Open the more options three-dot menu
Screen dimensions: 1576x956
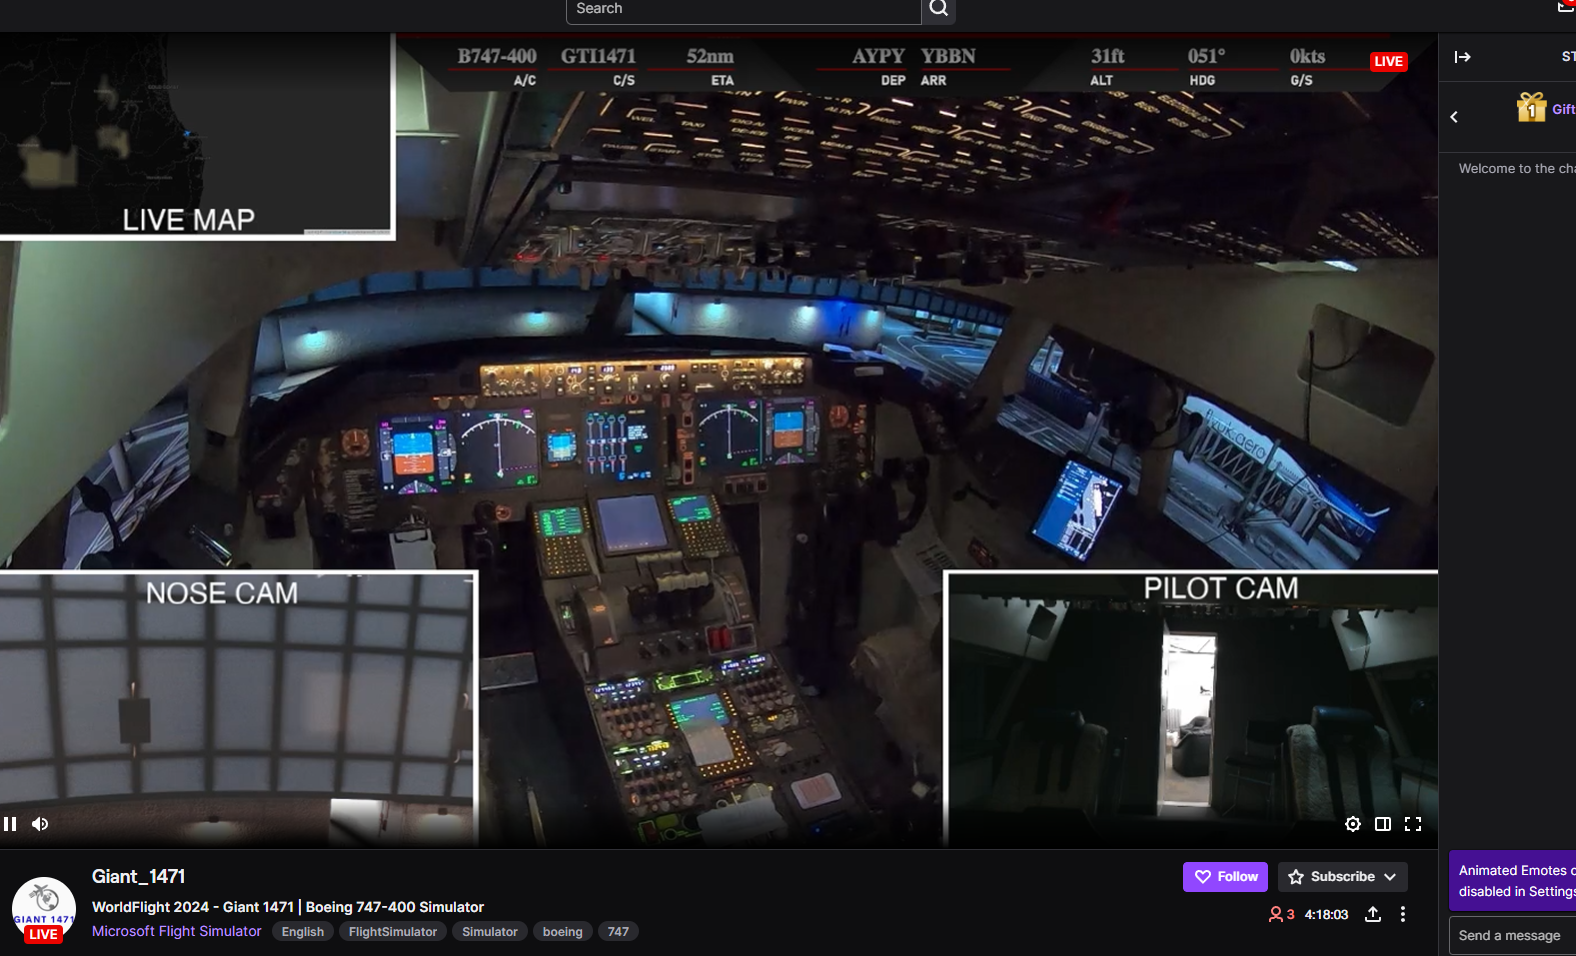pos(1403,914)
